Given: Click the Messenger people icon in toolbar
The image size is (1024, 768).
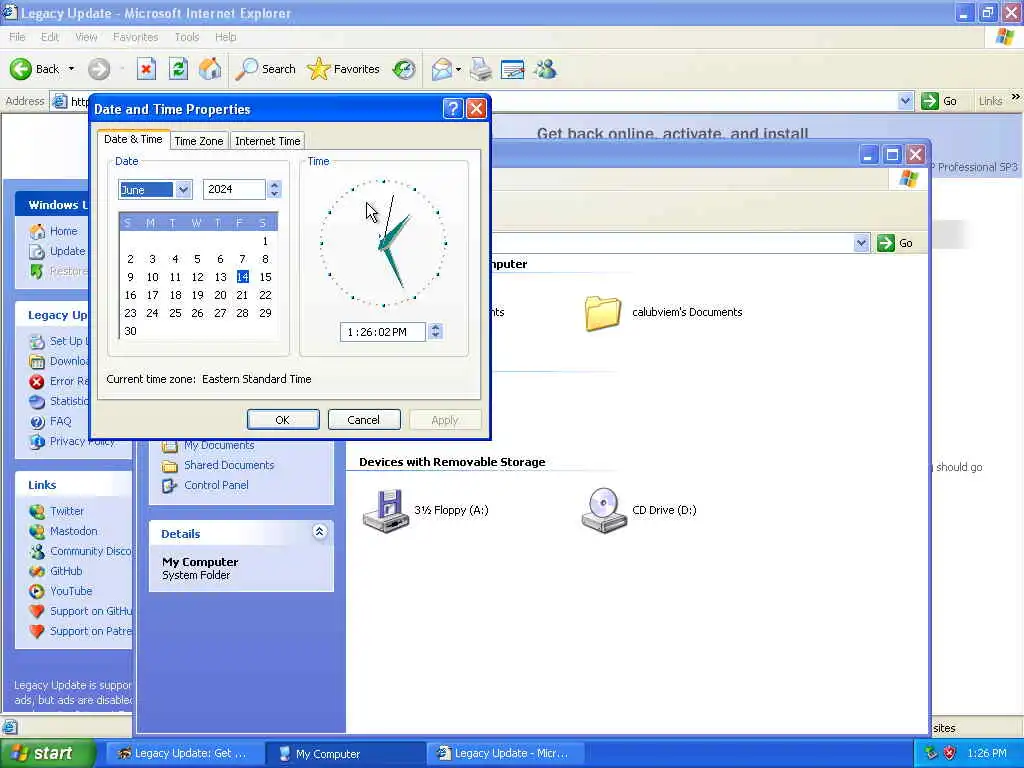Looking at the screenshot, I should point(545,69).
